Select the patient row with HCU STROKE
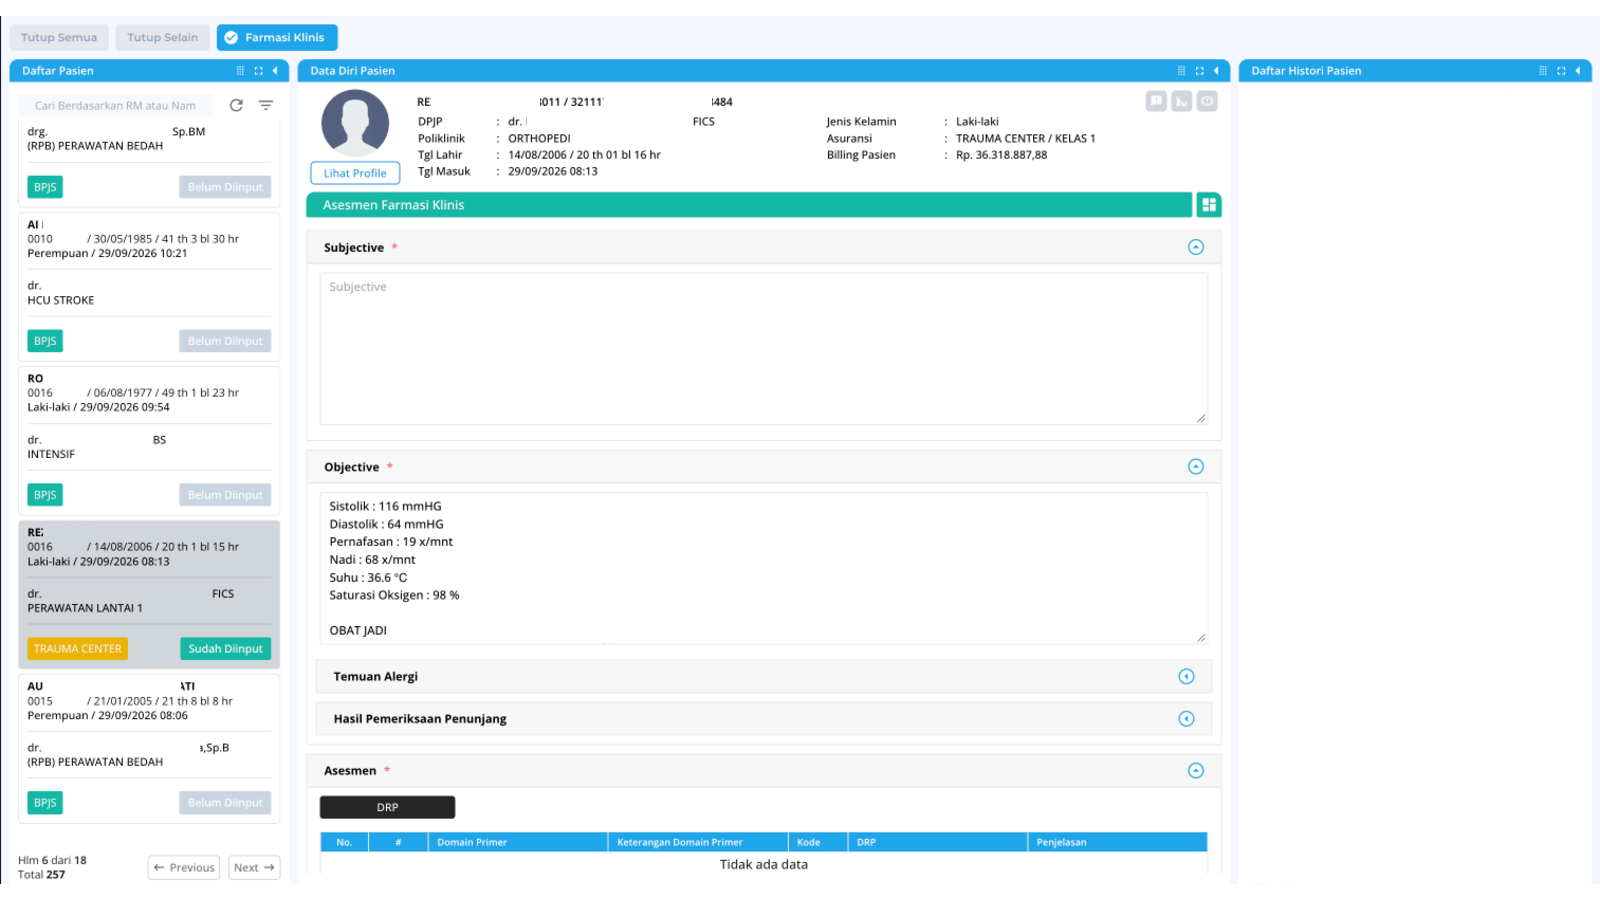 tap(149, 287)
